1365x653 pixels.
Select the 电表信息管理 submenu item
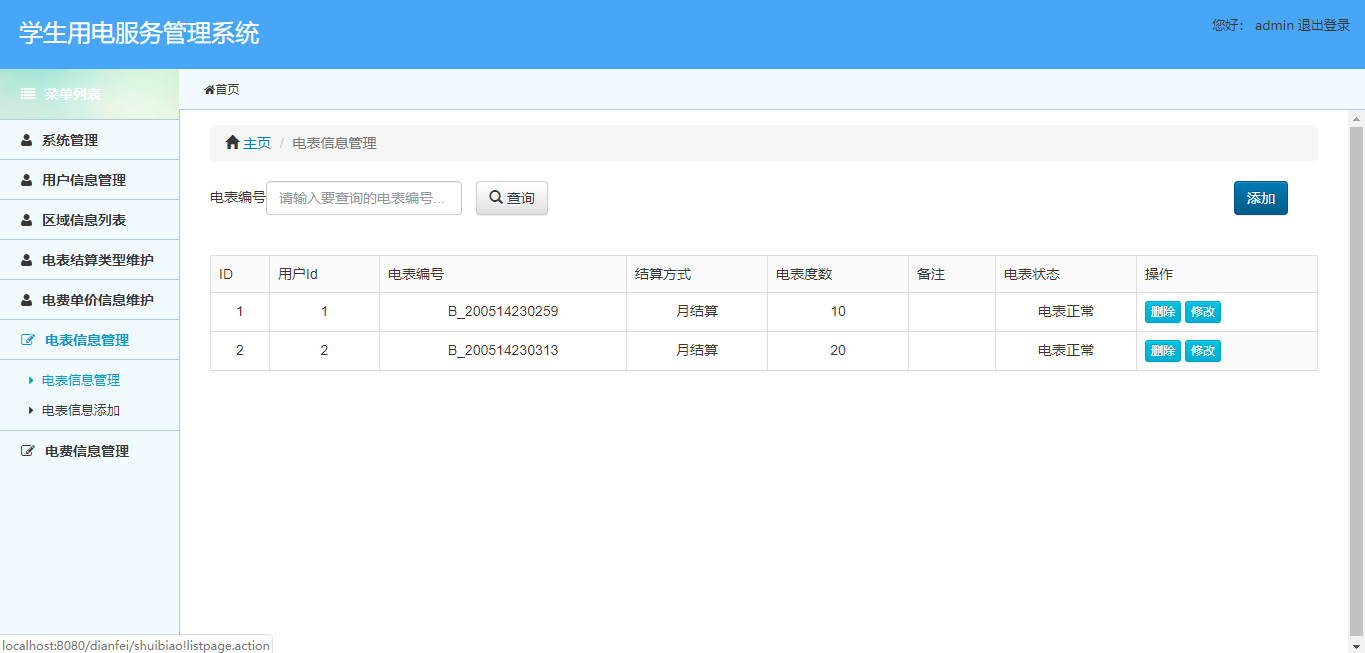81,380
